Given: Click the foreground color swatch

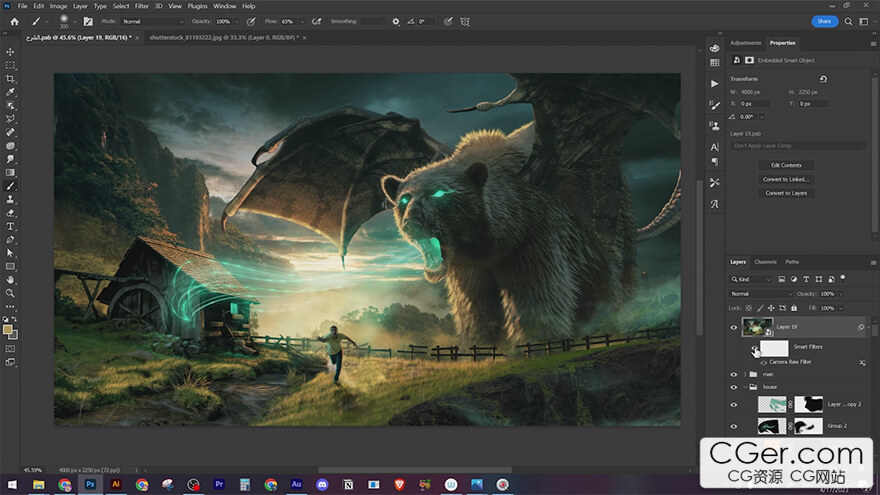Looking at the screenshot, I should 8,330.
